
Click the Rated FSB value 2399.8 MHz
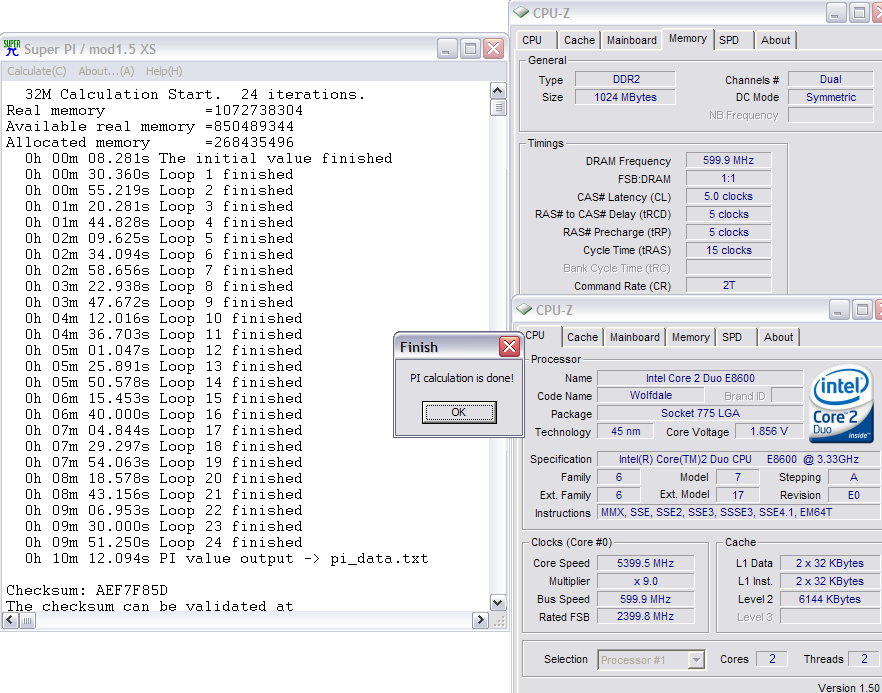click(x=645, y=616)
